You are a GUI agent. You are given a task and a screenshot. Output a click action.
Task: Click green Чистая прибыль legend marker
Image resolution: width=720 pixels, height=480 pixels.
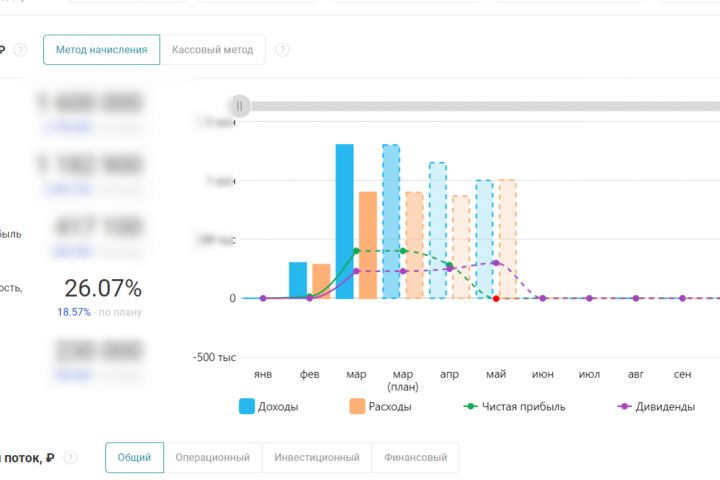[471, 407]
